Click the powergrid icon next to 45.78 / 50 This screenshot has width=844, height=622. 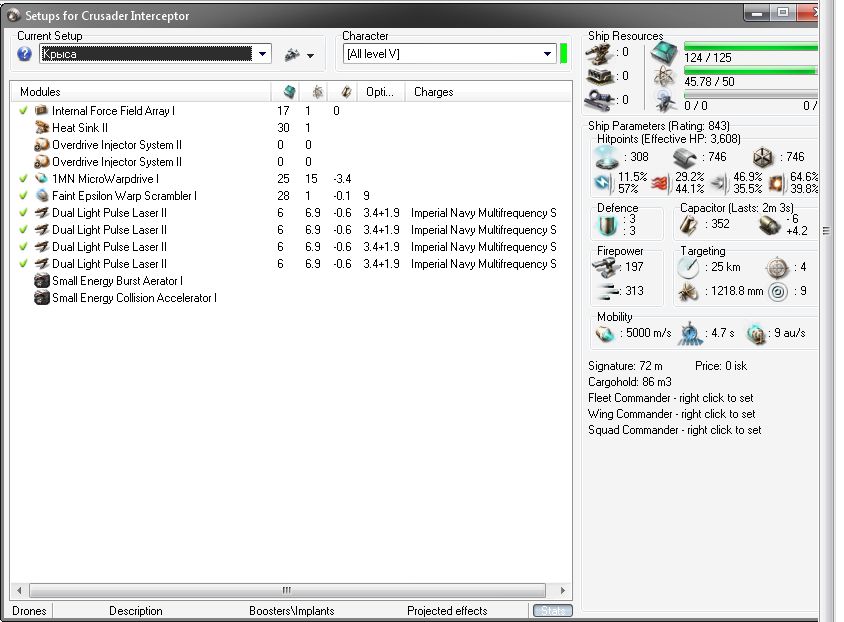(x=664, y=78)
